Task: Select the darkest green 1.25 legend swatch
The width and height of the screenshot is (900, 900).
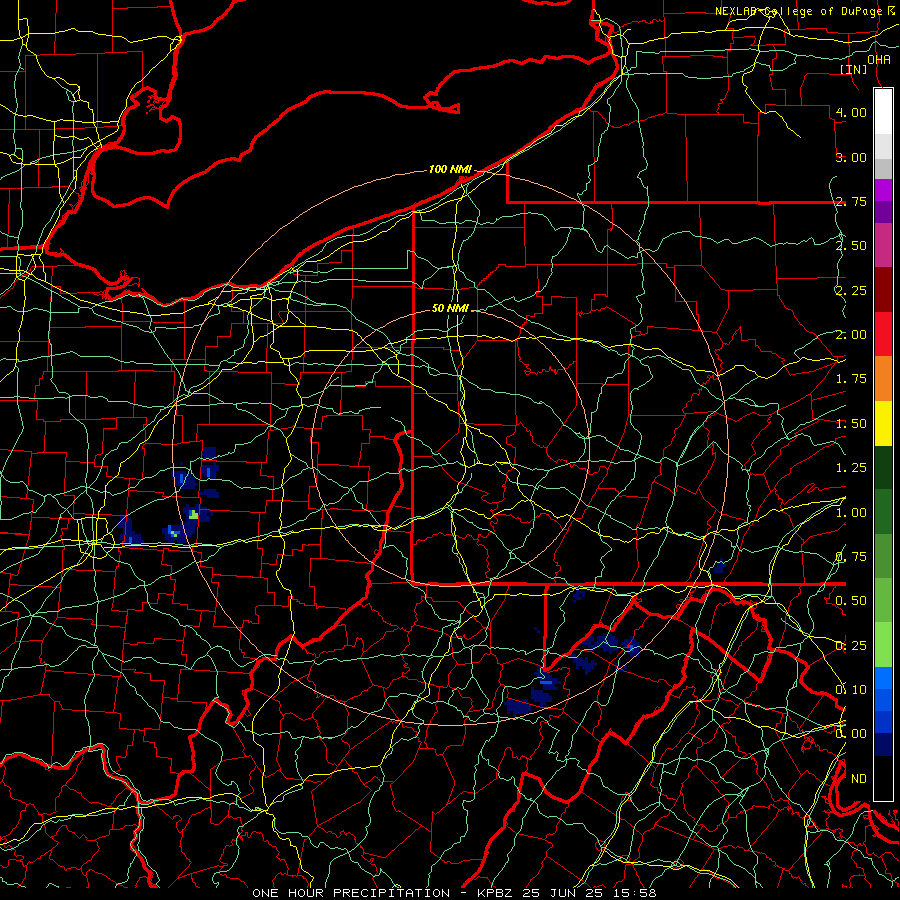Action: (883, 467)
